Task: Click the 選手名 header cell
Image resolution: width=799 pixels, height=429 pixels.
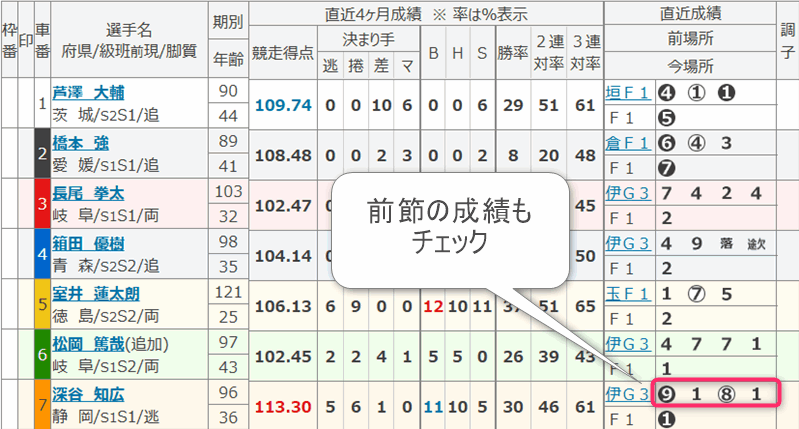Action: 129,40
